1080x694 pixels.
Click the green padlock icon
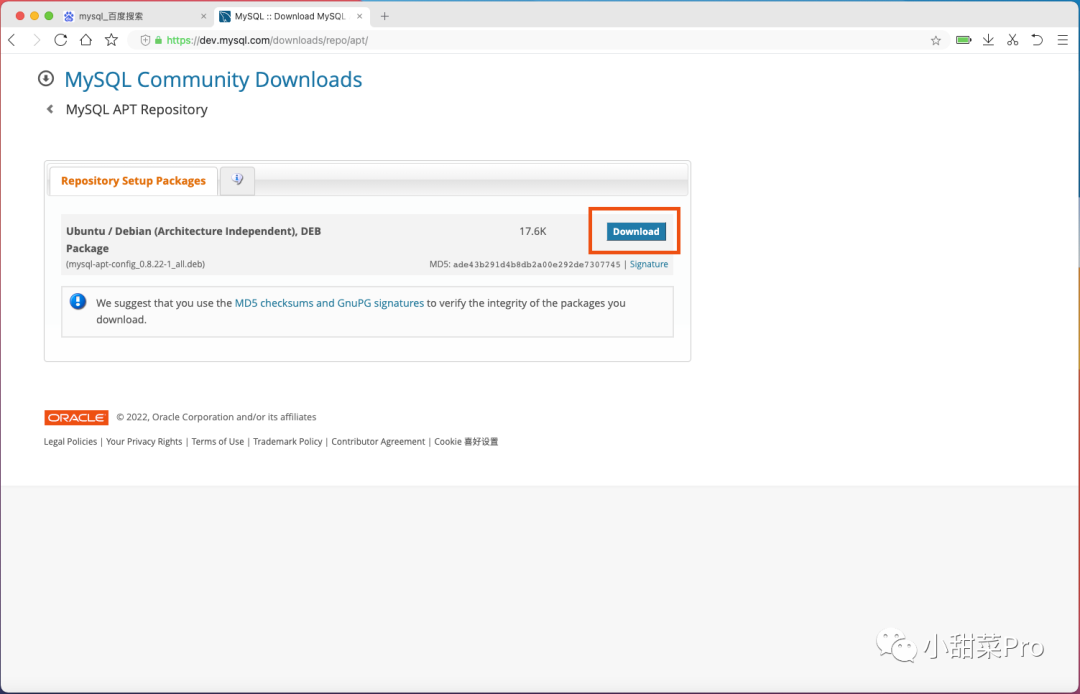158,40
